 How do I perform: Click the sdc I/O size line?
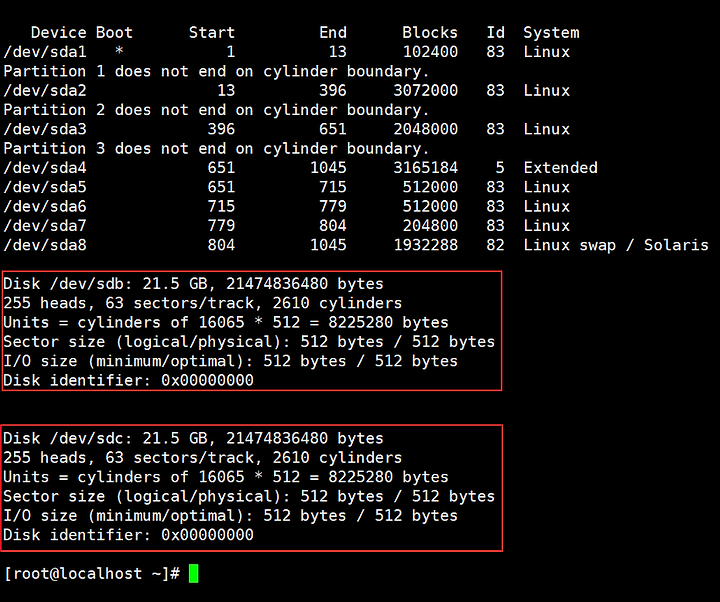coord(231,515)
